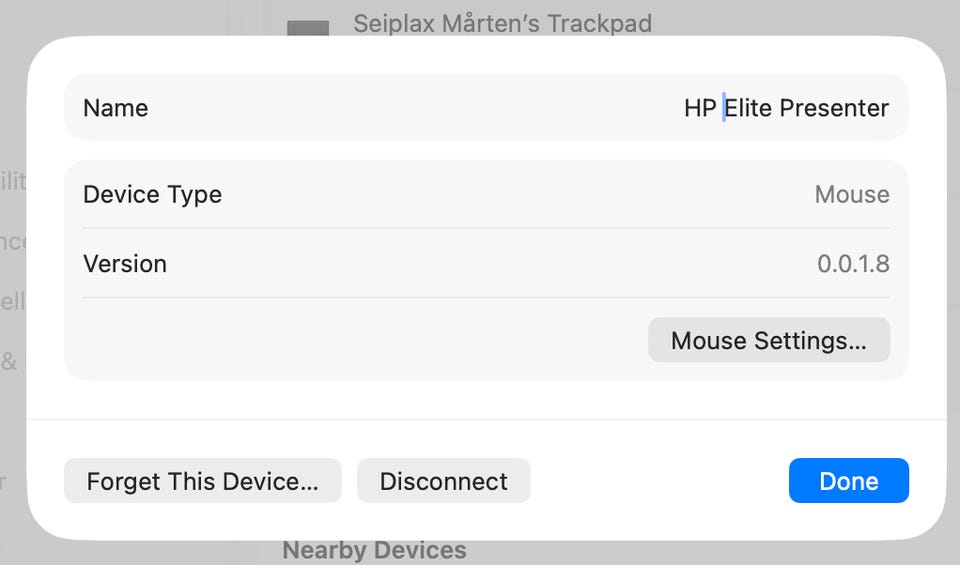Select Seiplax Mårten's Trackpad device entry
The height and width of the screenshot is (565, 960).
(x=502, y=22)
